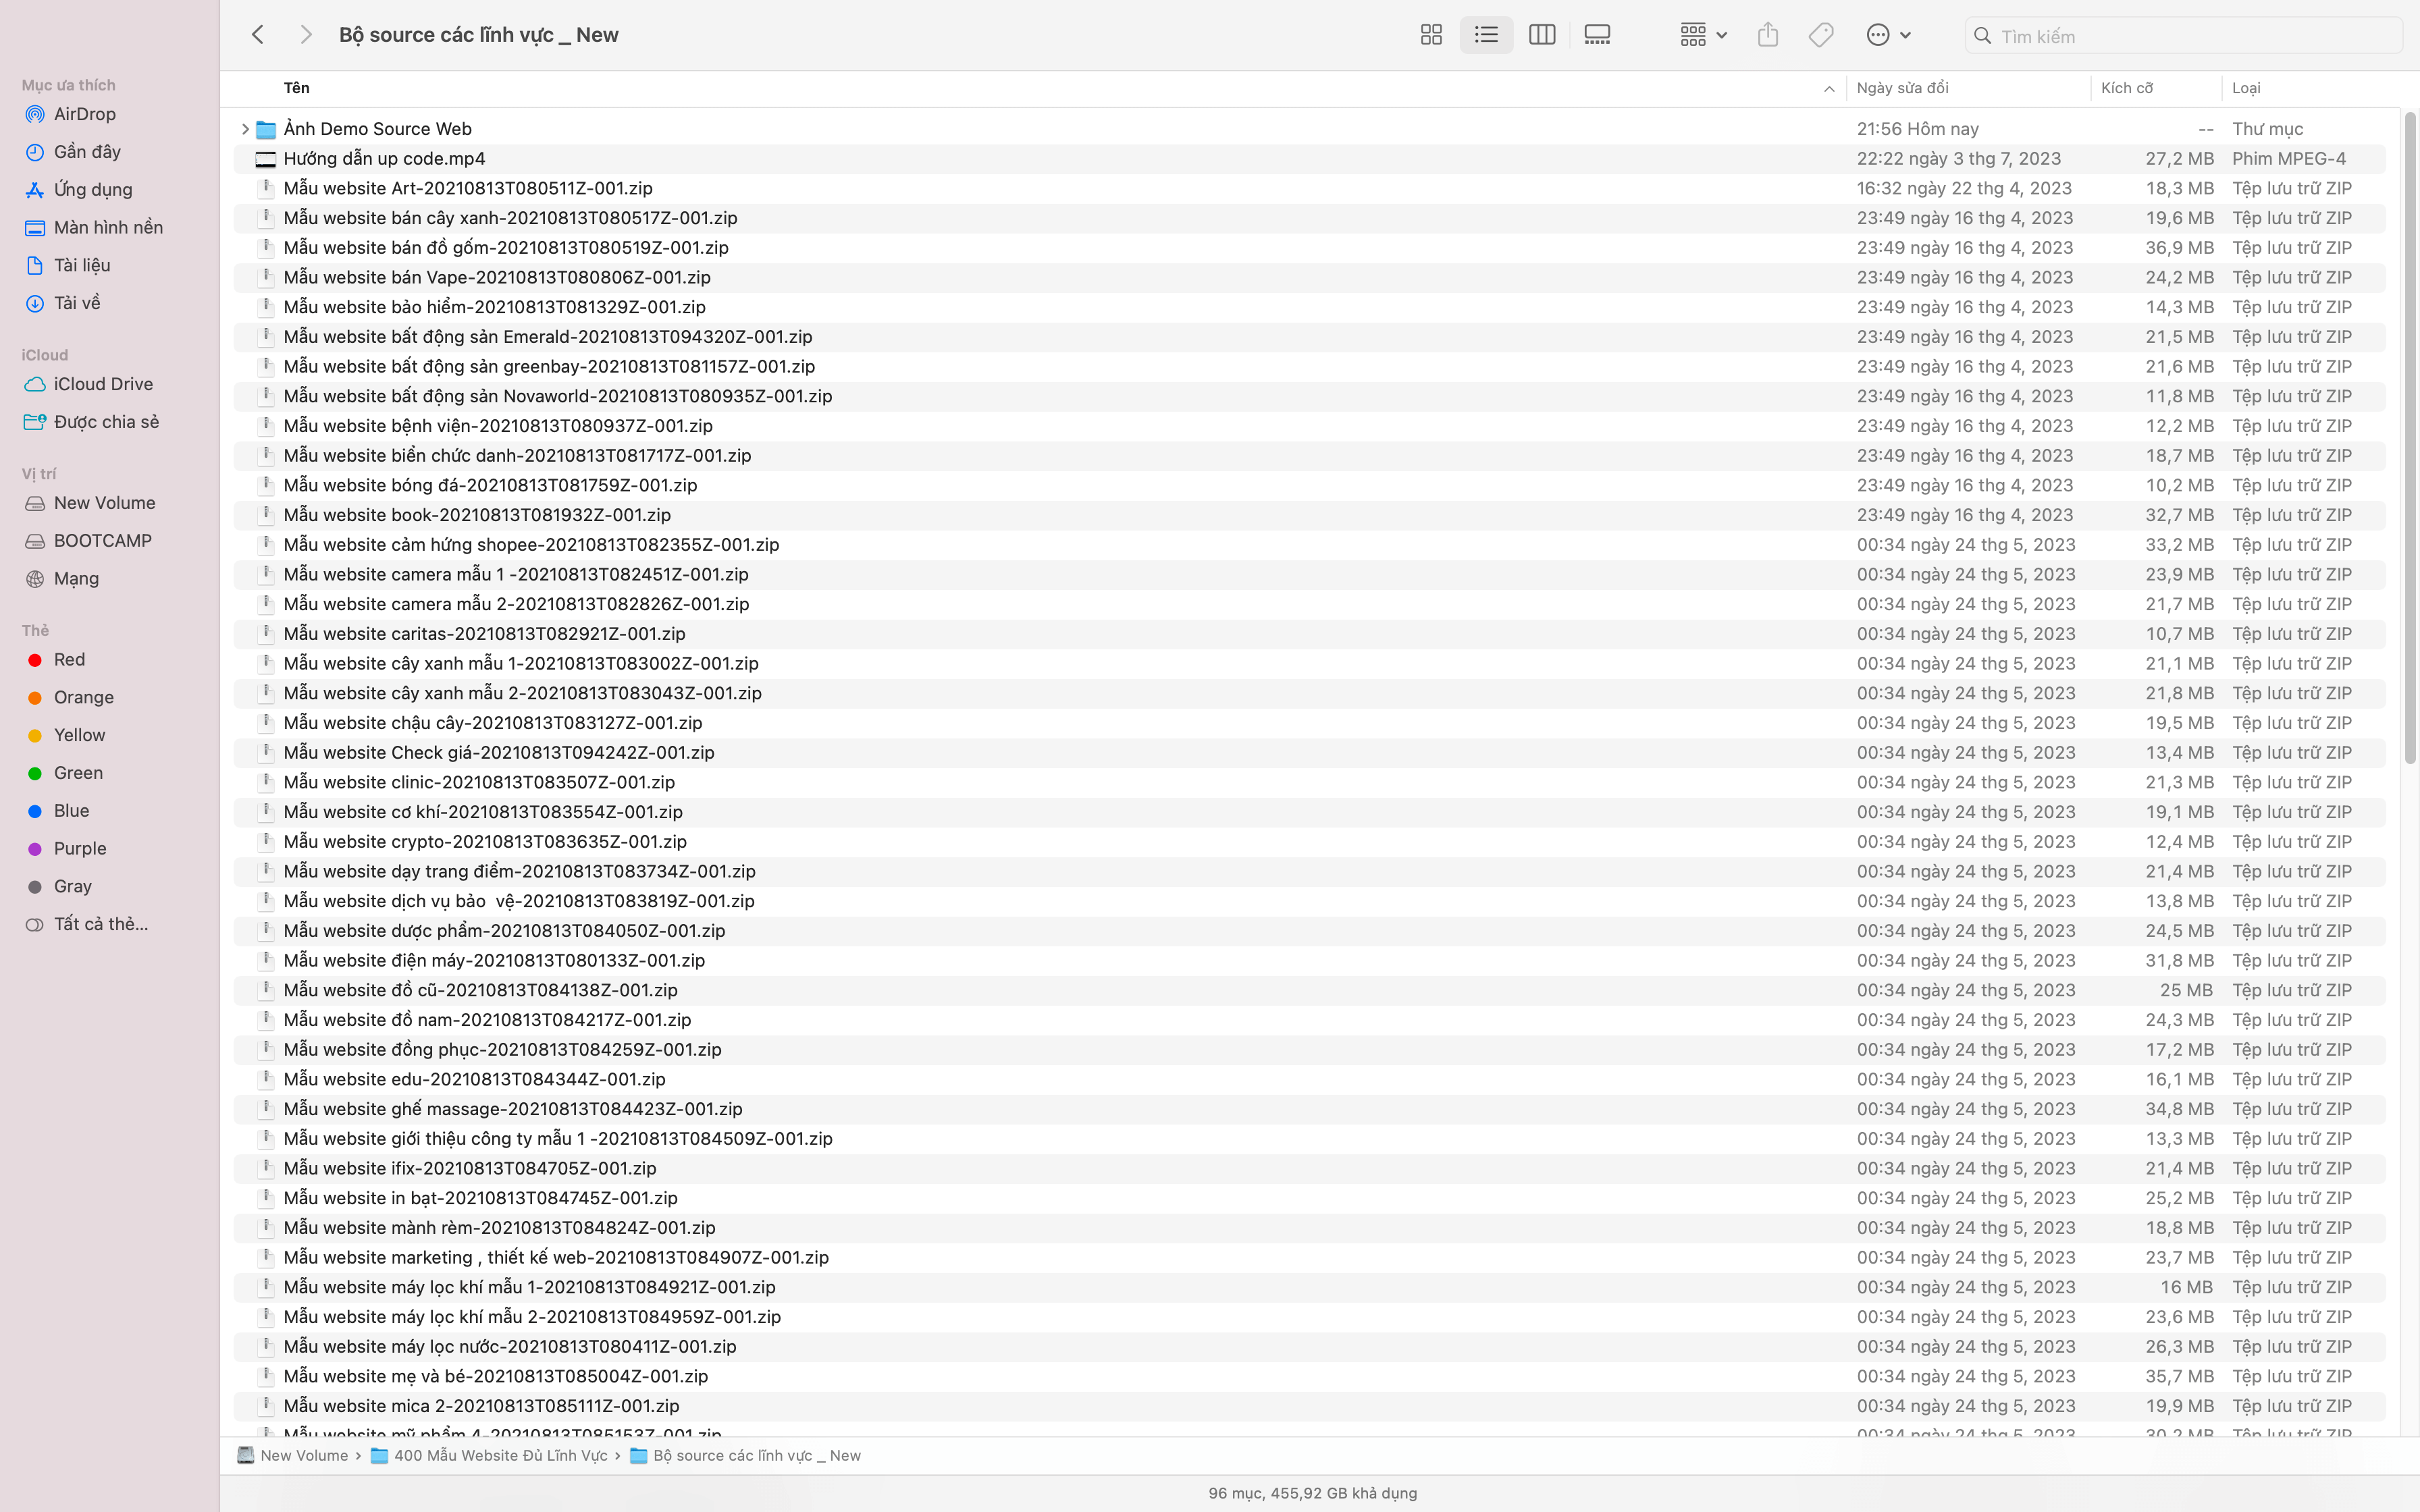Expand the Ảnh Demo Source Web folder
Viewport: 2420px width, 1512px height.
pos(245,128)
